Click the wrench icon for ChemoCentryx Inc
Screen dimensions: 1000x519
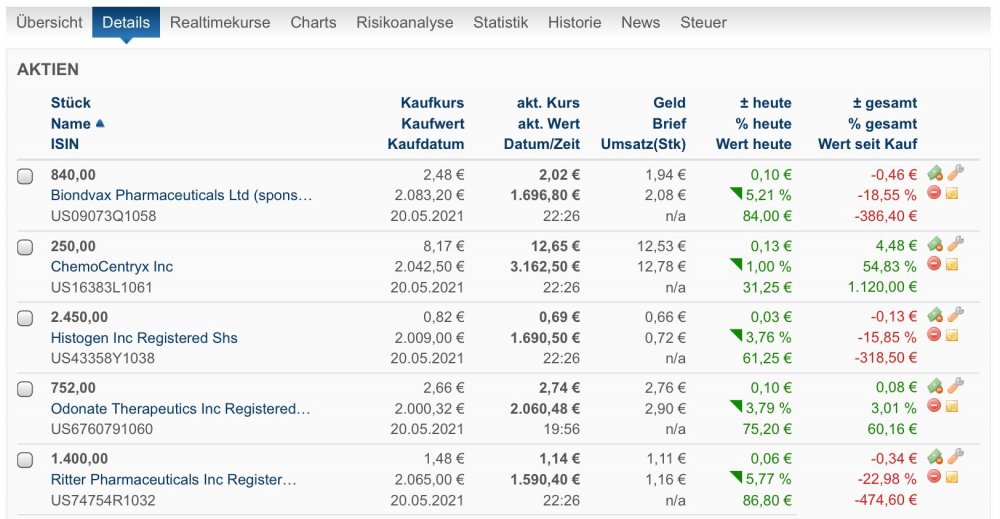pos(955,244)
